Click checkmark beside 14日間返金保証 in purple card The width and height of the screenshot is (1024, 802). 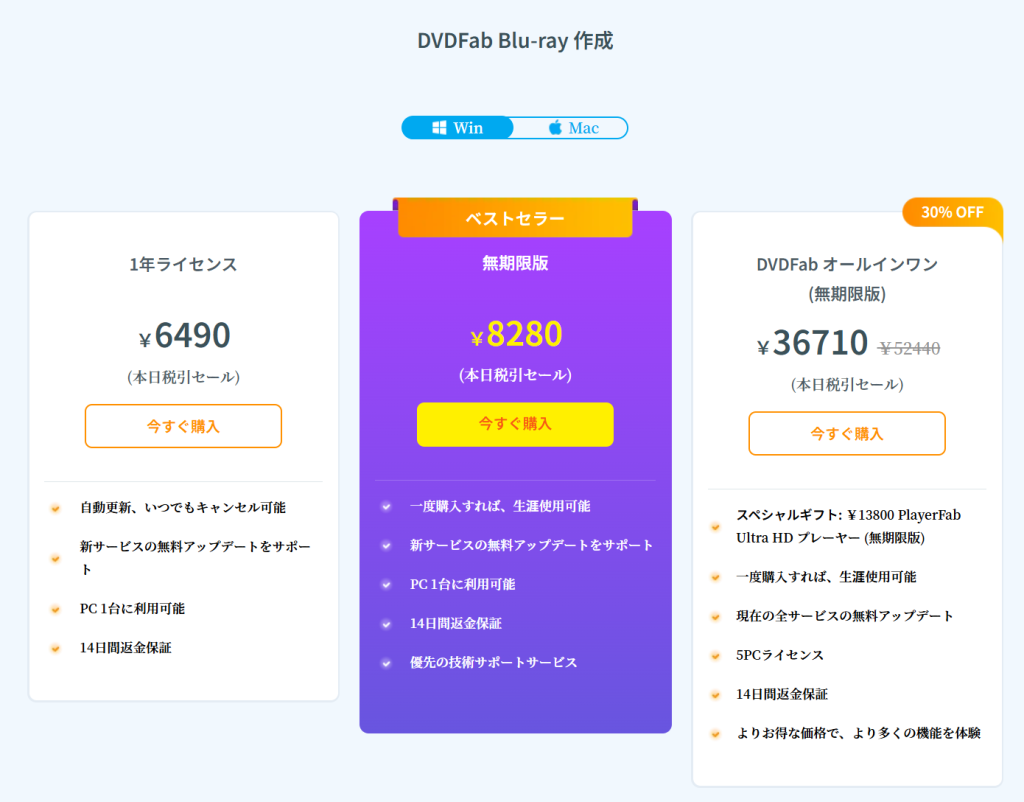tap(387, 624)
